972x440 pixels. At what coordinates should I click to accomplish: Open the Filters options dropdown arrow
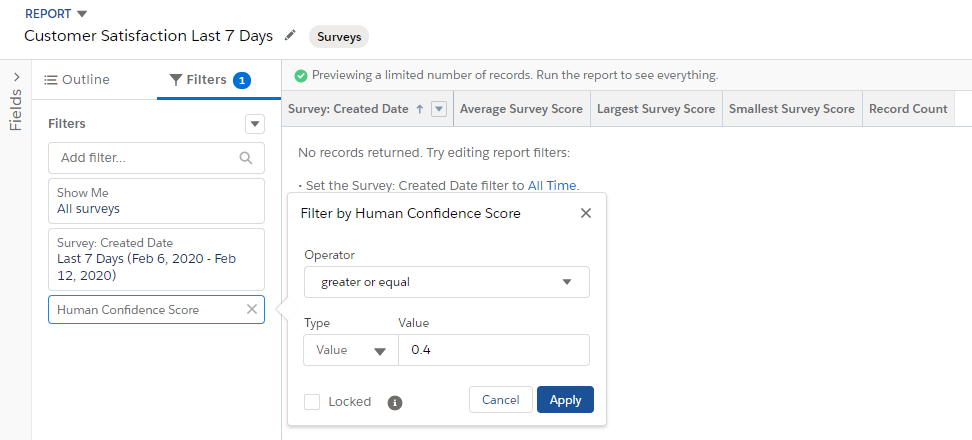(255, 124)
